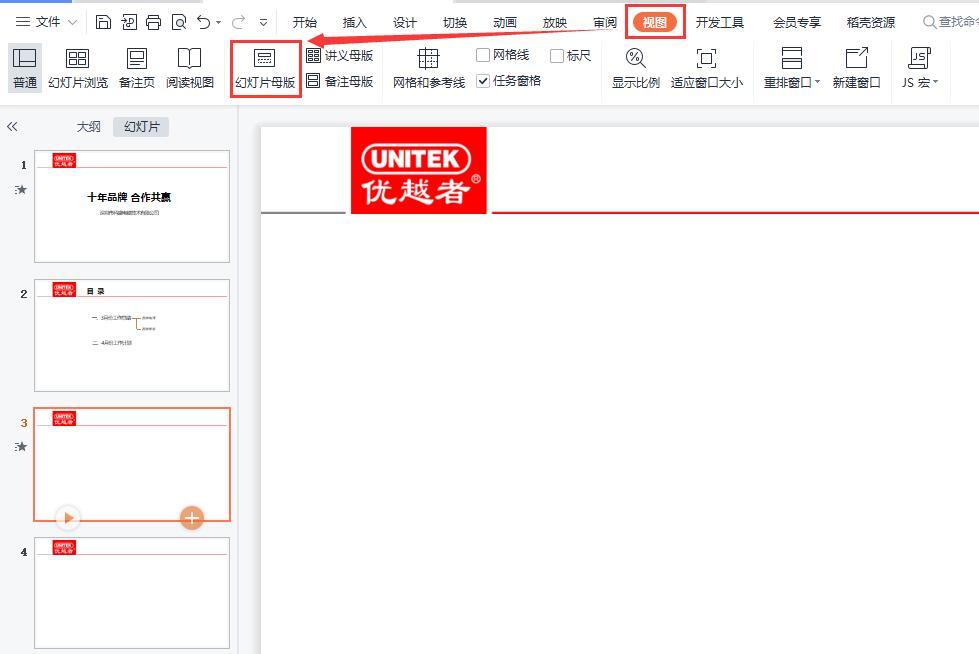The width and height of the screenshot is (979, 654).
Task: Open the 设计 ribbon tab
Action: [405, 22]
